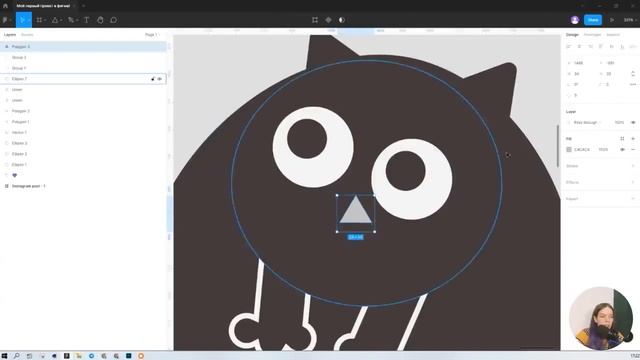Click the X position field

pos(580,63)
